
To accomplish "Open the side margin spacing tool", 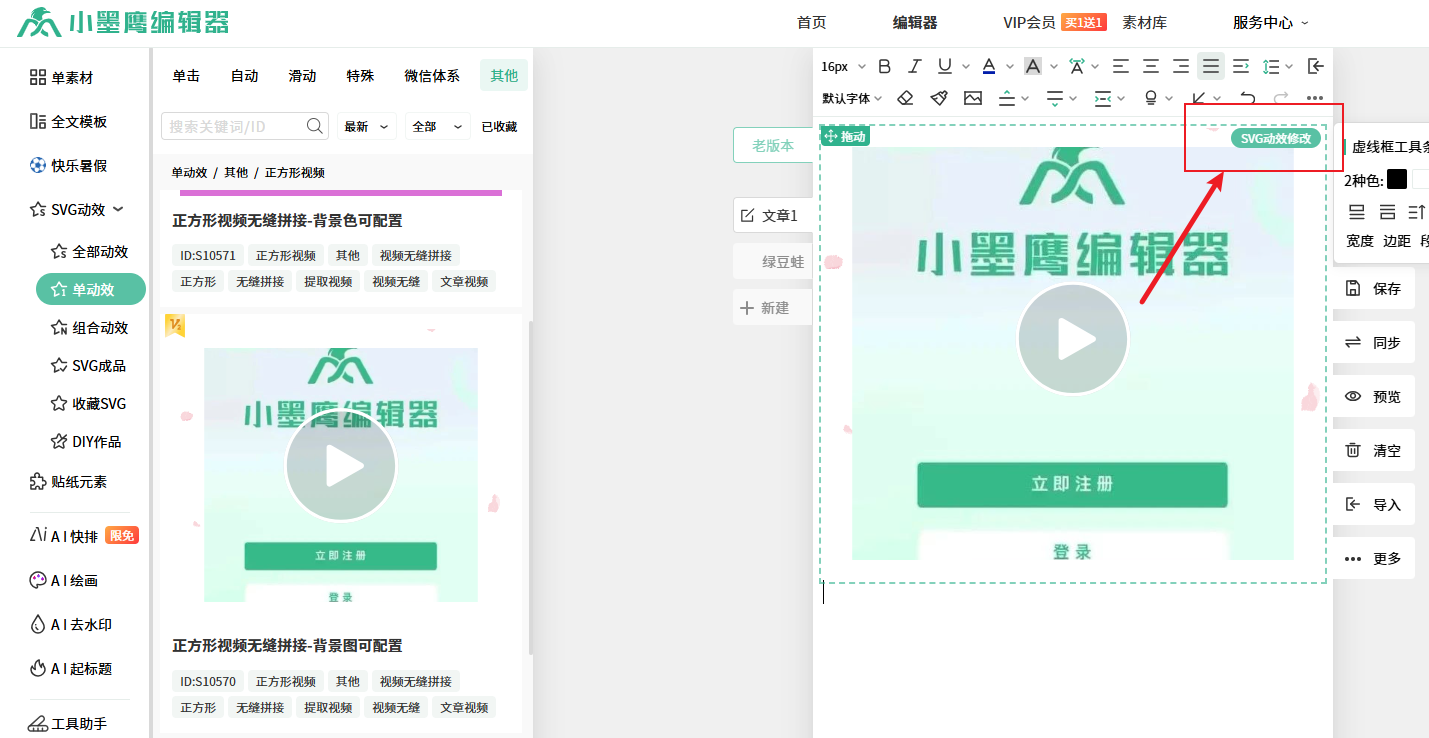I will tap(1103, 98).
